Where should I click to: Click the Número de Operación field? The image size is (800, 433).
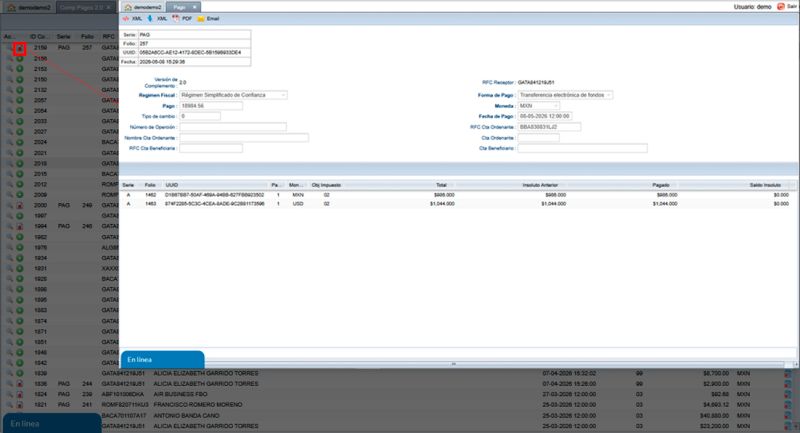[233, 127]
